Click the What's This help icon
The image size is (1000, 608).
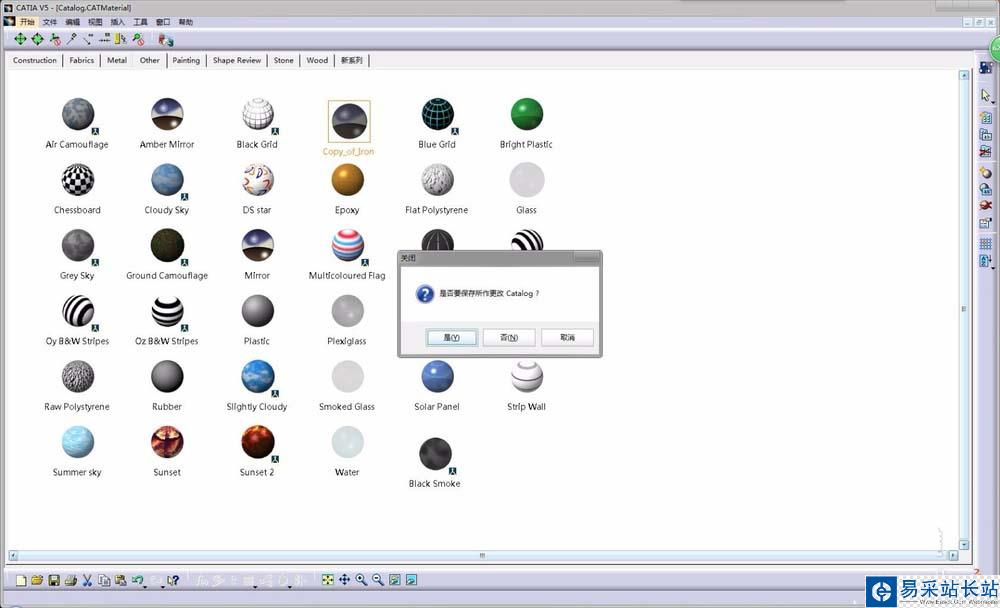click(173, 580)
